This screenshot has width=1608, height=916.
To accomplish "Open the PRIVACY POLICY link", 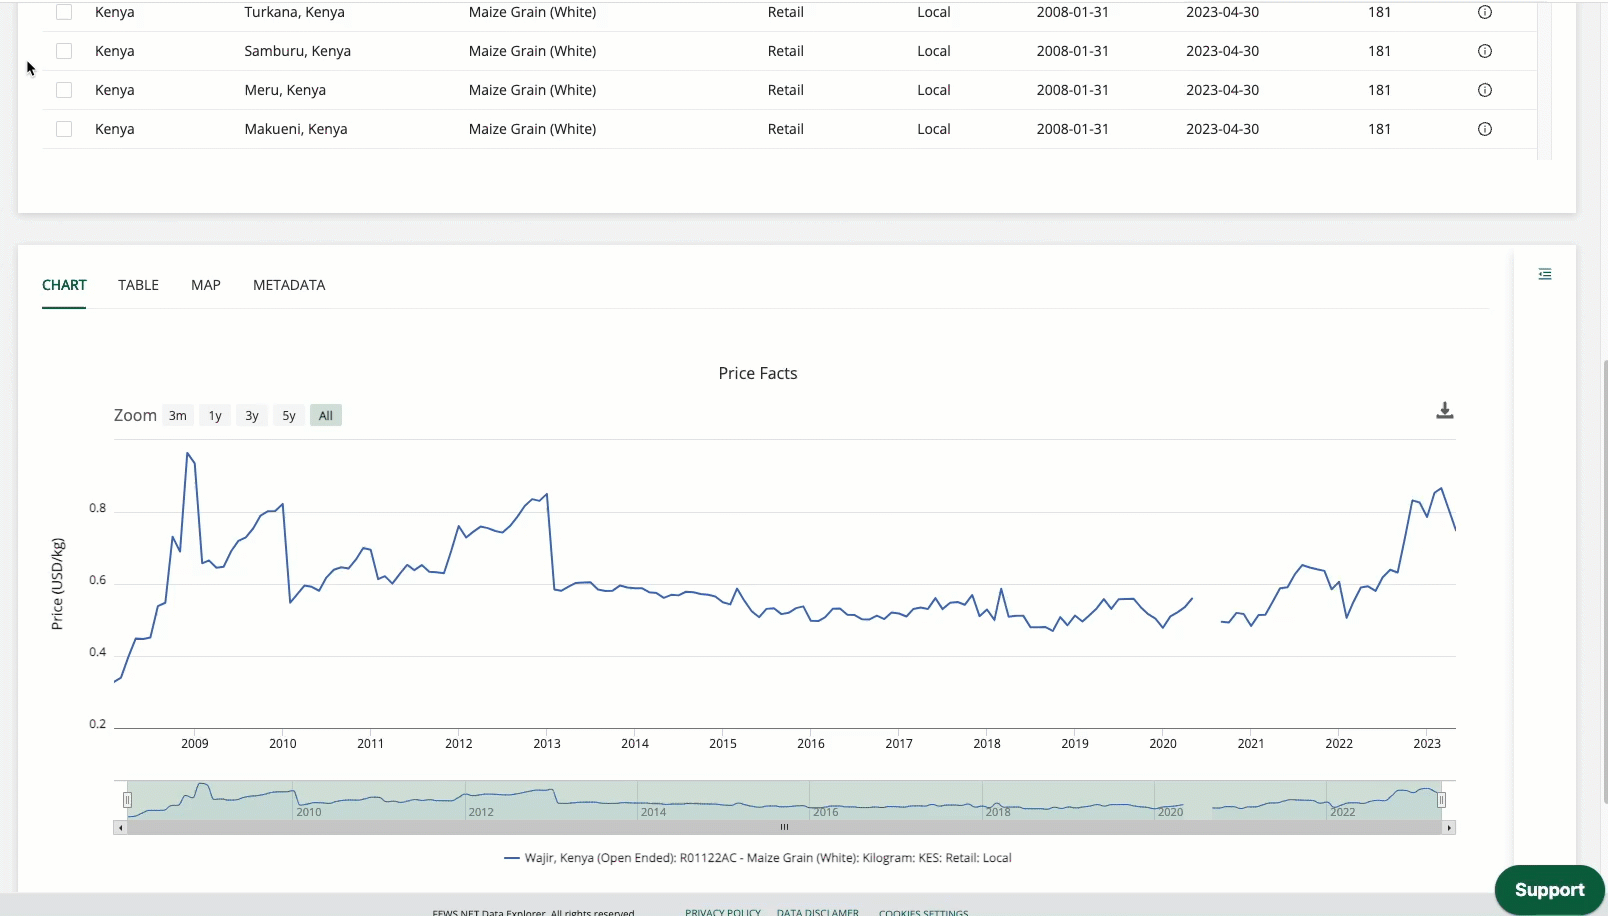I will [x=722, y=911].
